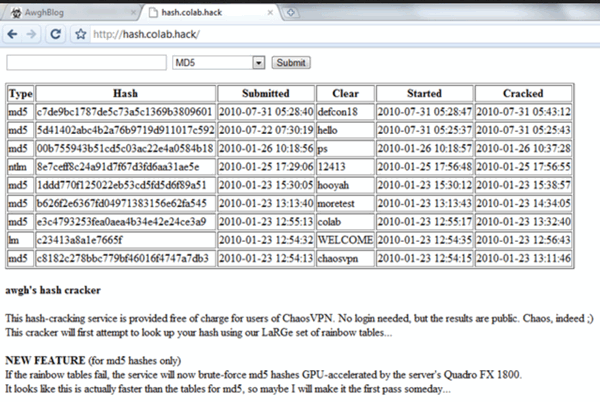600x402 pixels.
Task: Click the cleartext value moretest
Action: pos(336,203)
